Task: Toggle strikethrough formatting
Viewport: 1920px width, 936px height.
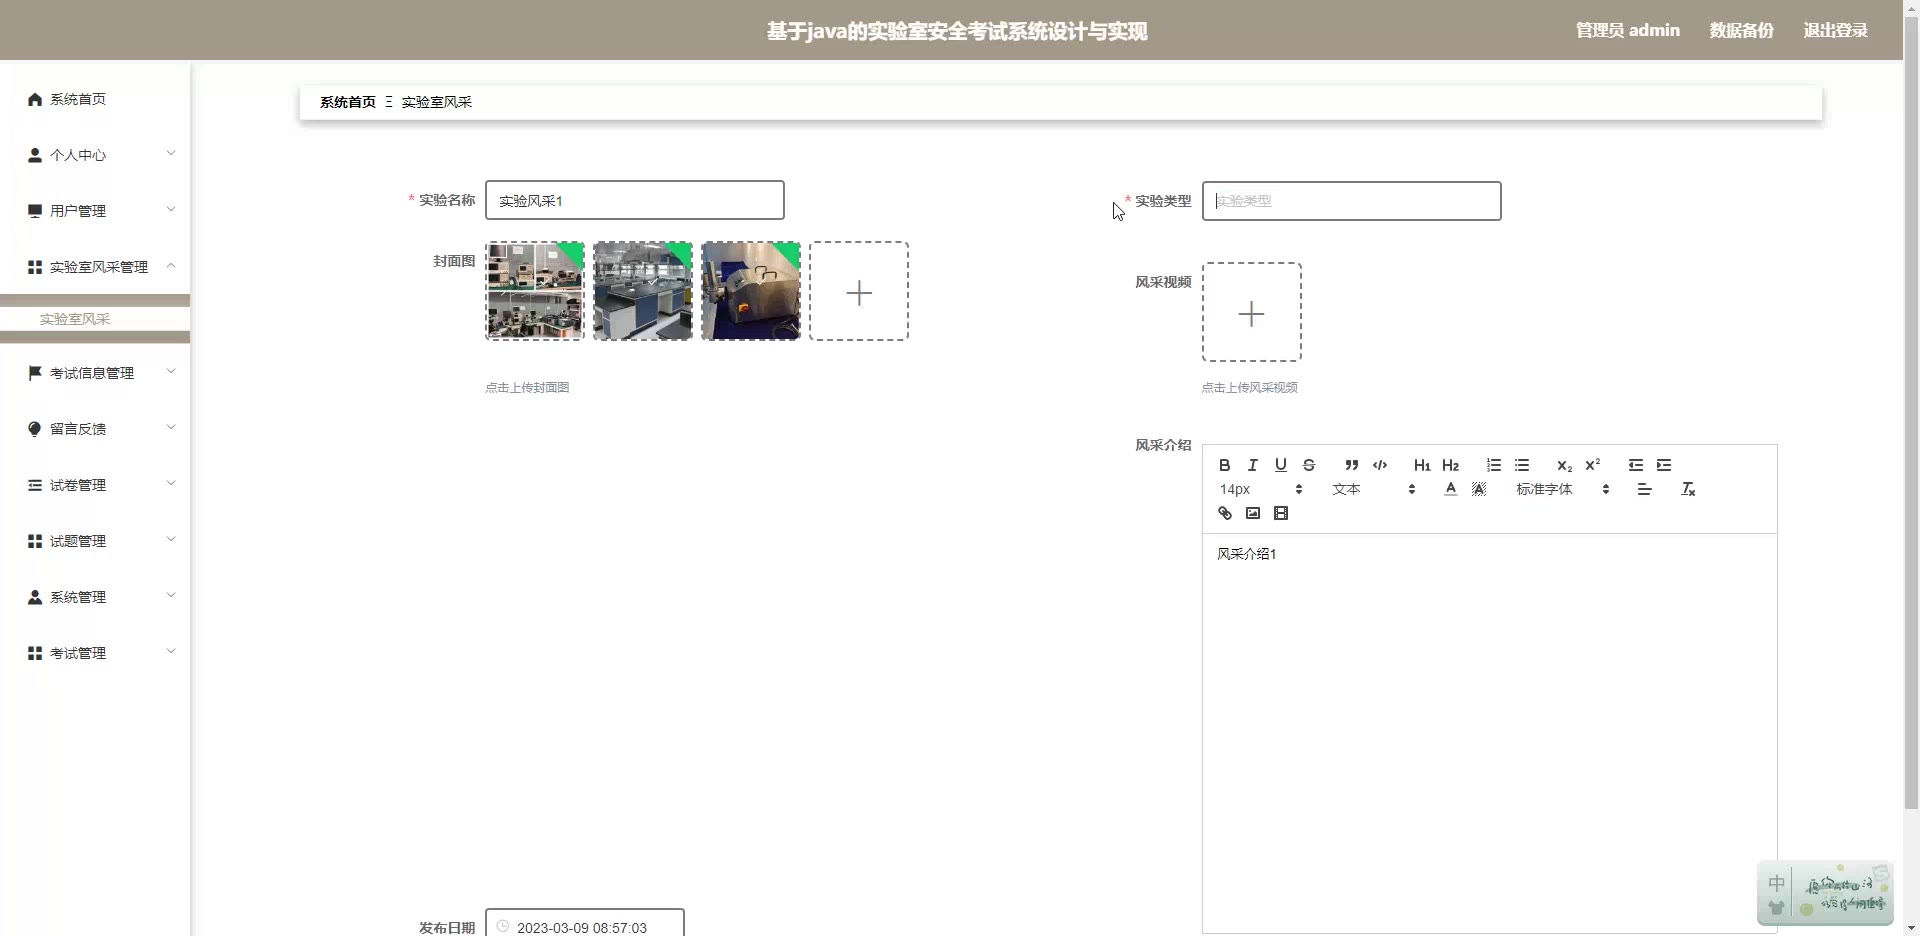Action: pyautogui.click(x=1308, y=465)
